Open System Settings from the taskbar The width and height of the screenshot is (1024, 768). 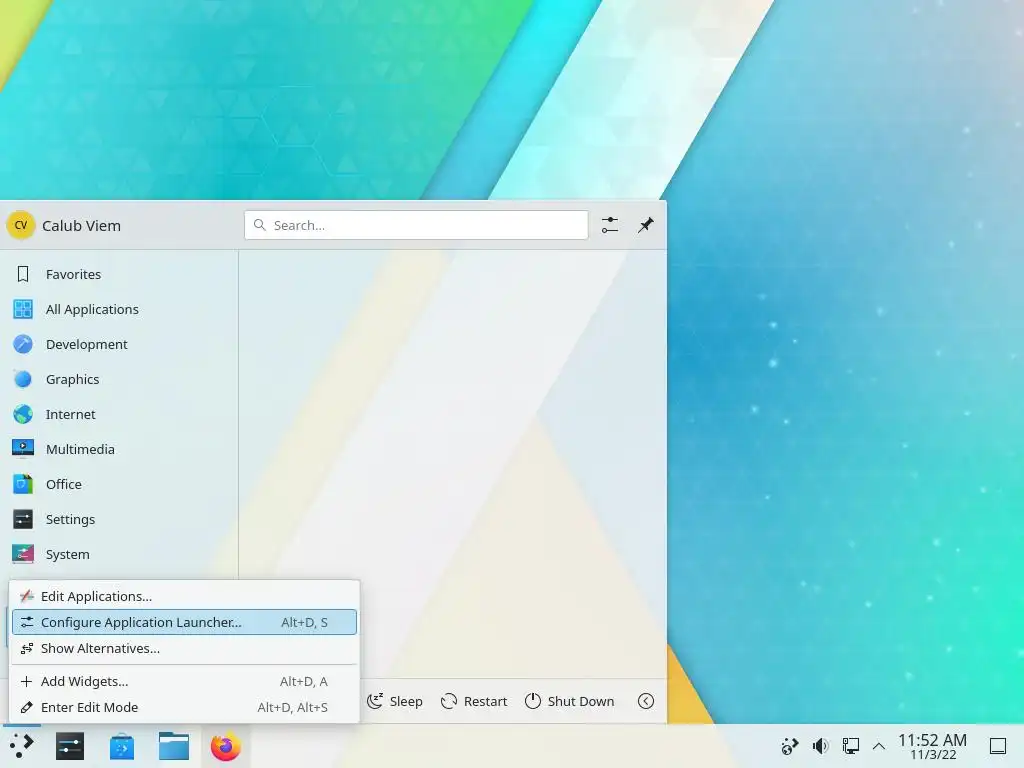tap(70, 746)
